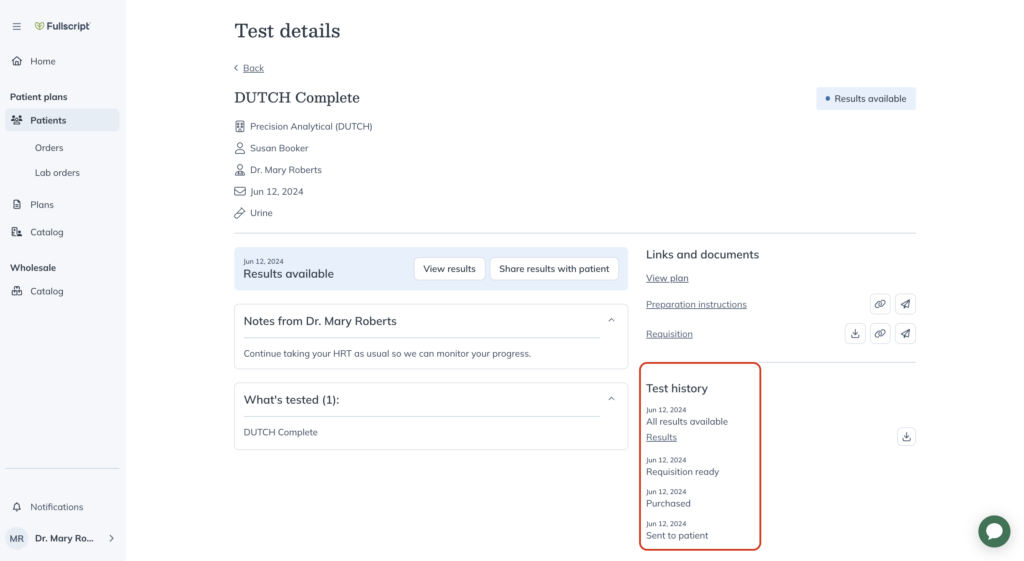The width and height of the screenshot is (1024, 561).
Task: Send Preparation instructions via paper plane icon
Action: [x=905, y=304]
